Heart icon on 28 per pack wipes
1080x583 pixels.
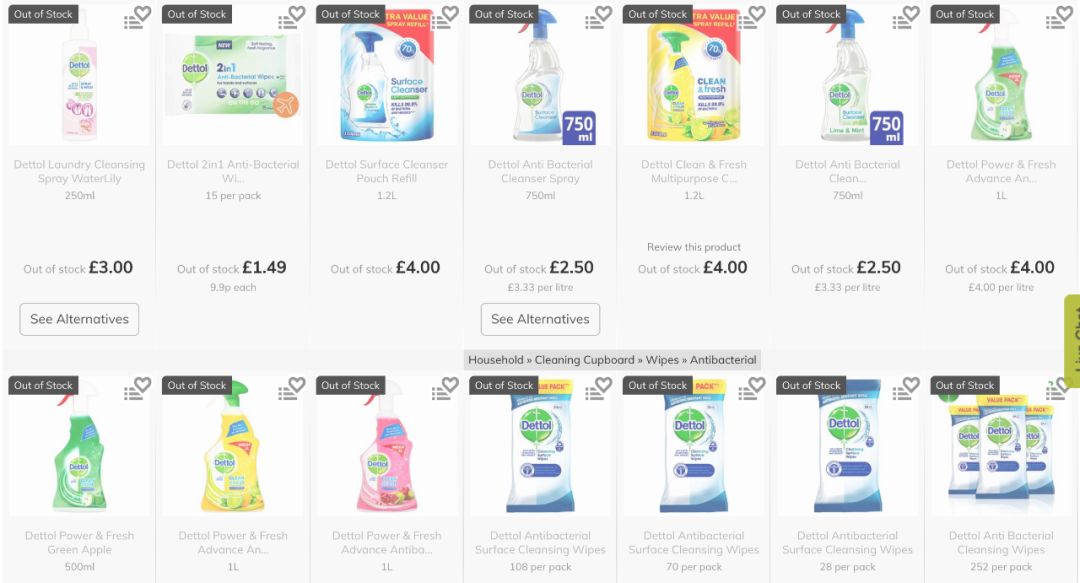(x=911, y=385)
